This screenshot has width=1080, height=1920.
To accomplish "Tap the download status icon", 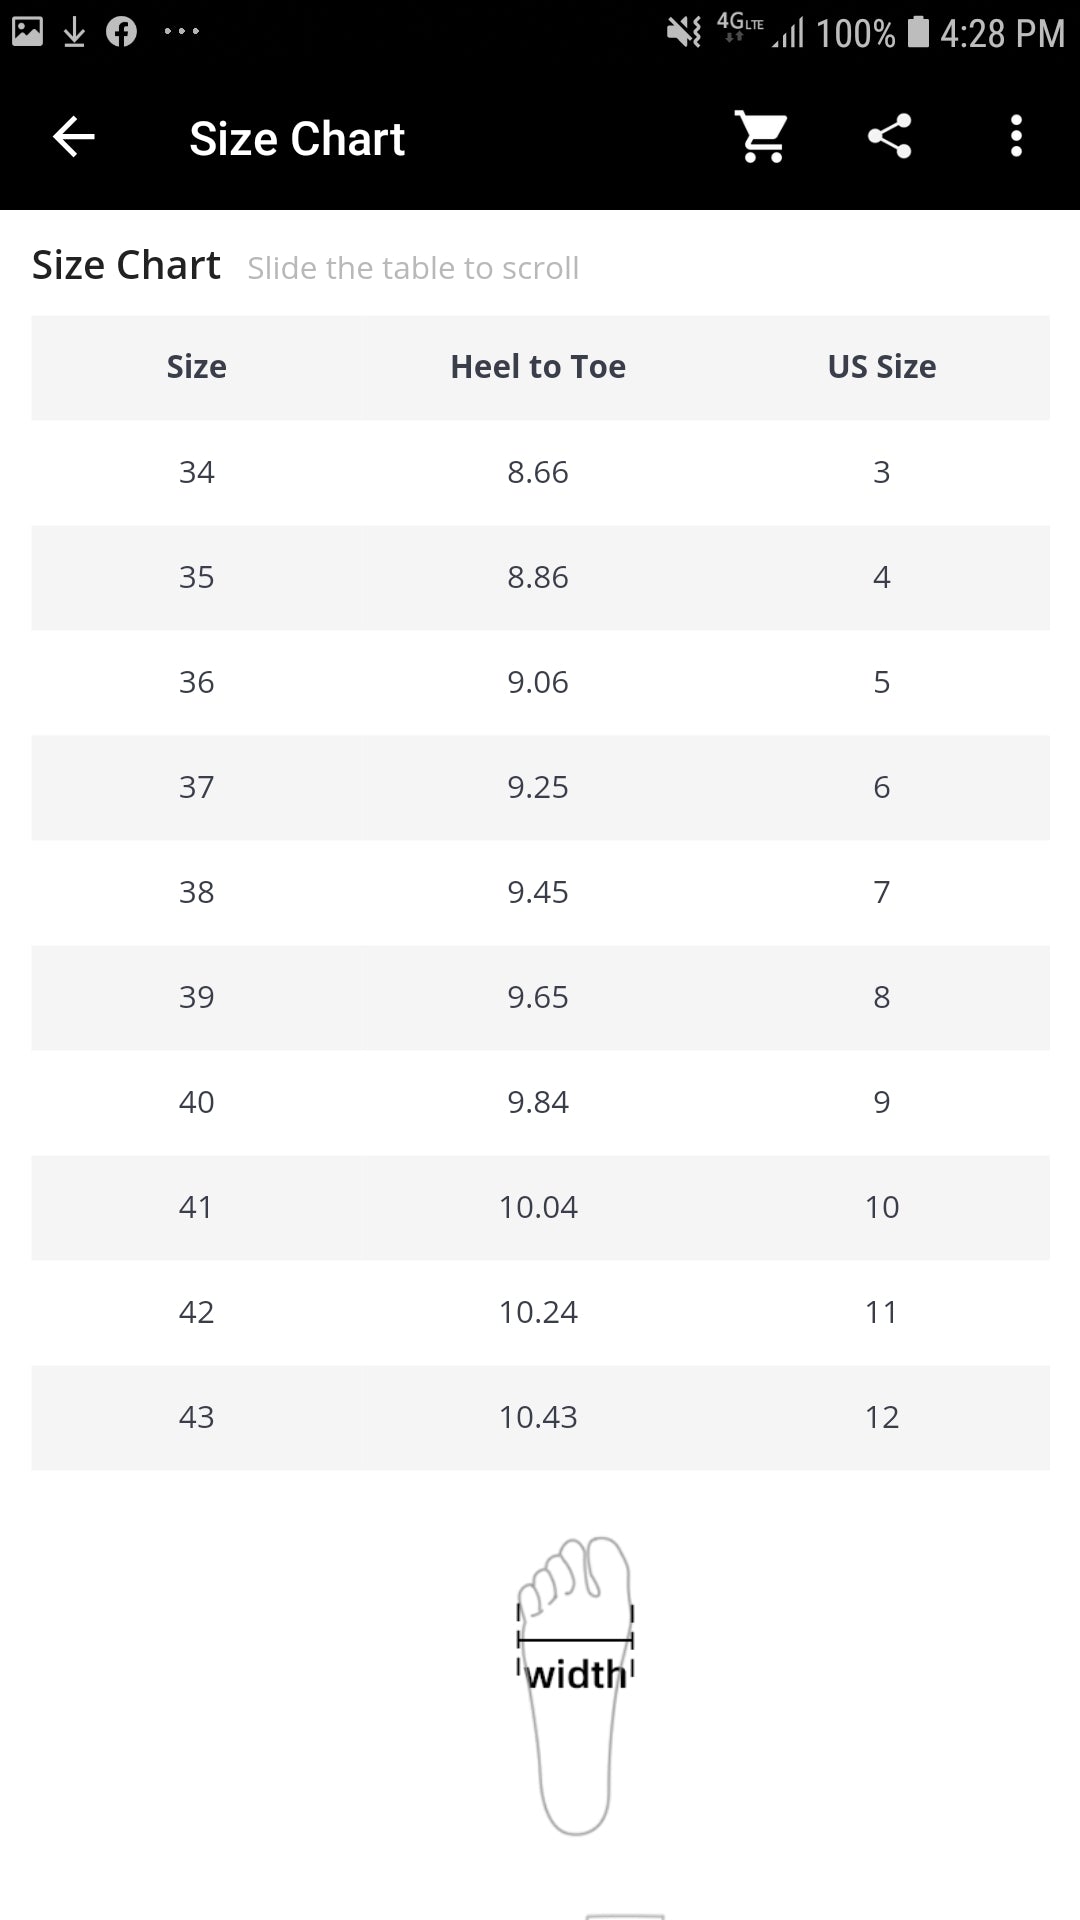I will tap(74, 32).
